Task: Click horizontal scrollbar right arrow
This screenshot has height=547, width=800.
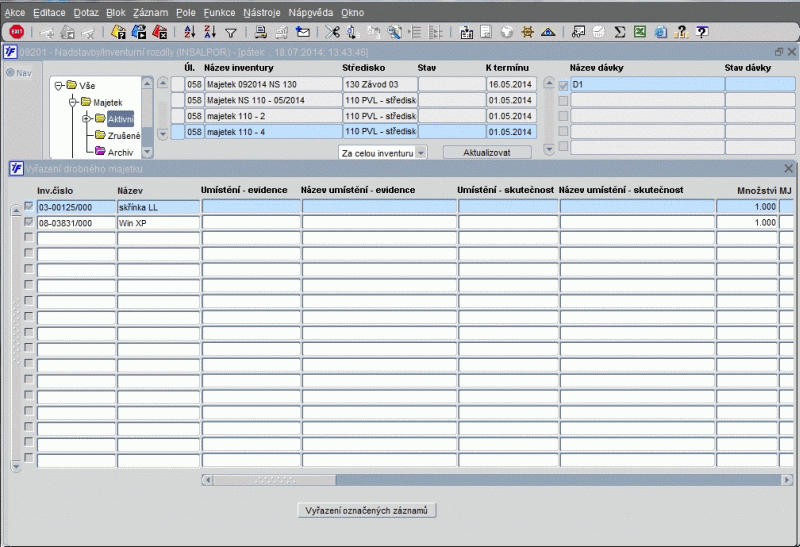Action: pyautogui.click(x=787, y=480)
